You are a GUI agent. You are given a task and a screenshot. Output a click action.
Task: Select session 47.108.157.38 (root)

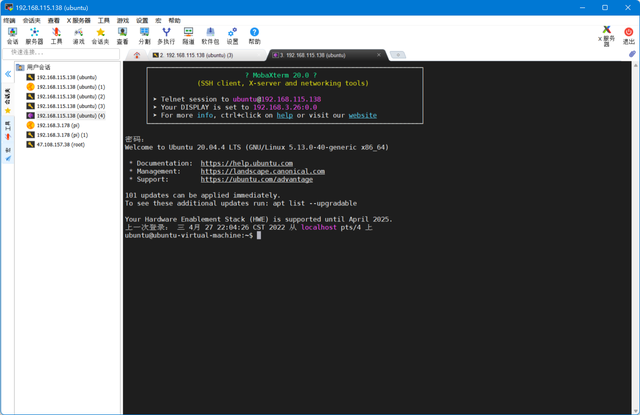pyautogui.click(x=56, y=144)
